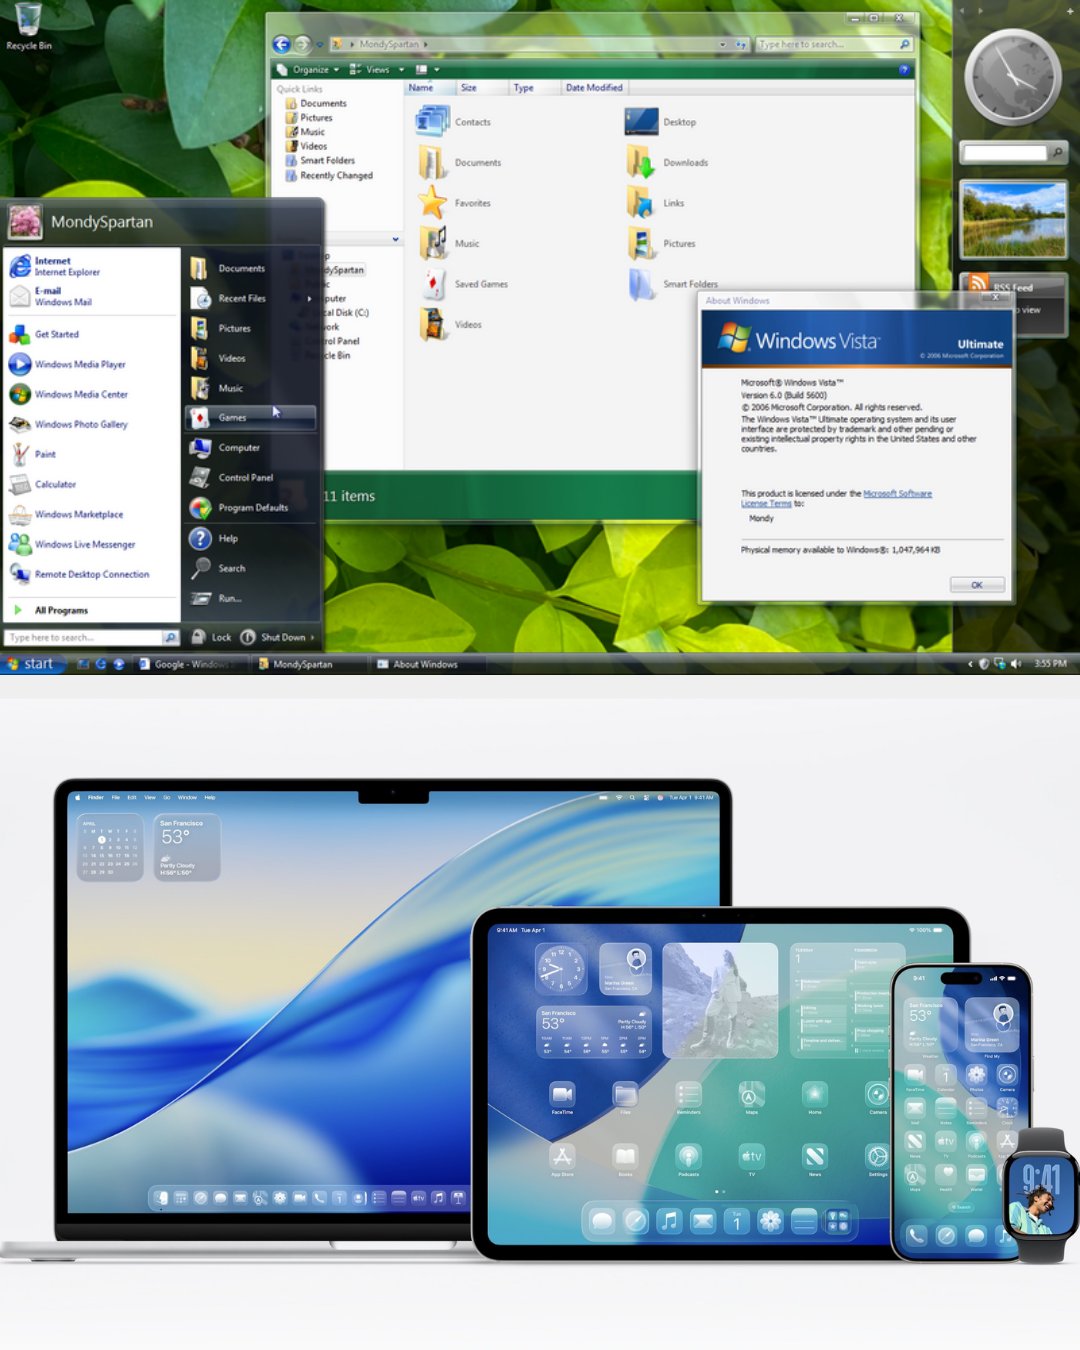Viewport: 1080px width, 1350px height.
Task: Click the sidebar search gadget magnifier
Action: (x=1057, y=152)
